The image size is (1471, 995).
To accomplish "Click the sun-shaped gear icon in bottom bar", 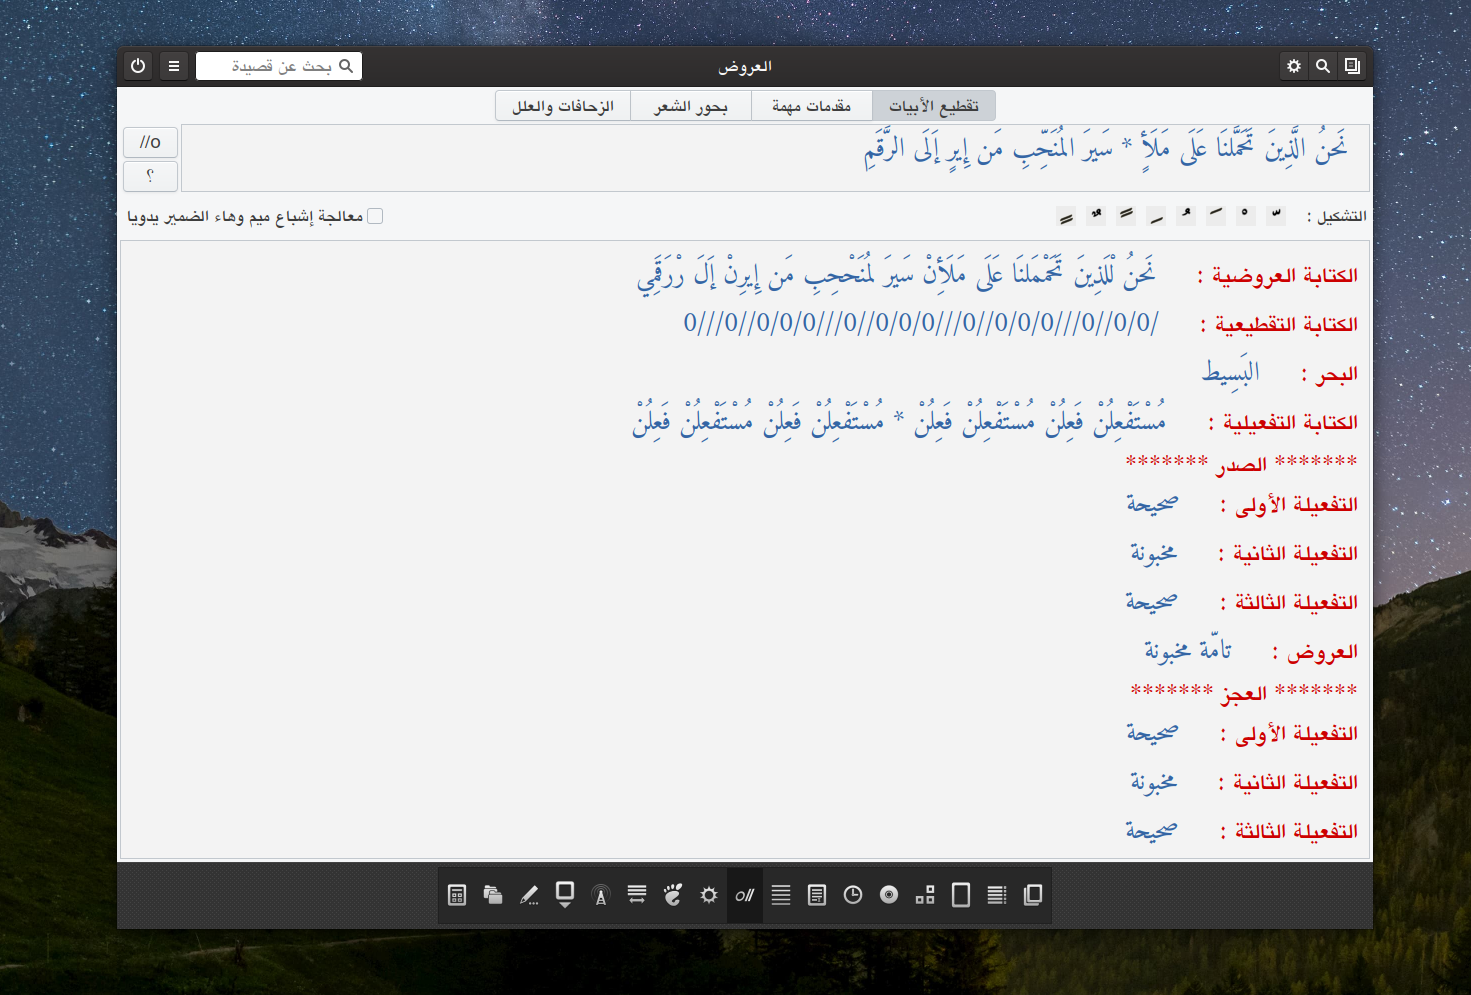I will [709, 895].
